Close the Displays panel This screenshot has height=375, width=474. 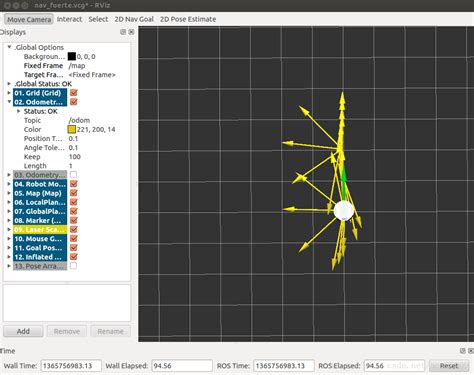point(131,32)
